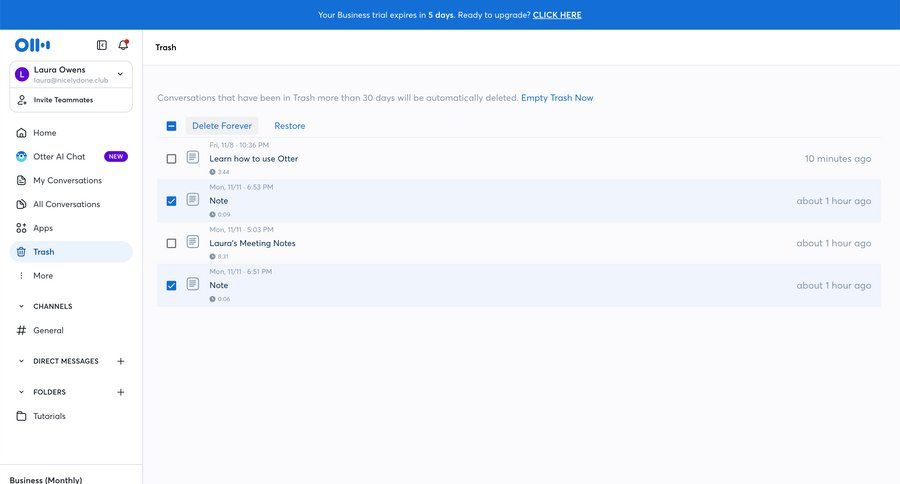
Task: Click document icon for Laura's Meeting Notes
Action: pos(193,242)
